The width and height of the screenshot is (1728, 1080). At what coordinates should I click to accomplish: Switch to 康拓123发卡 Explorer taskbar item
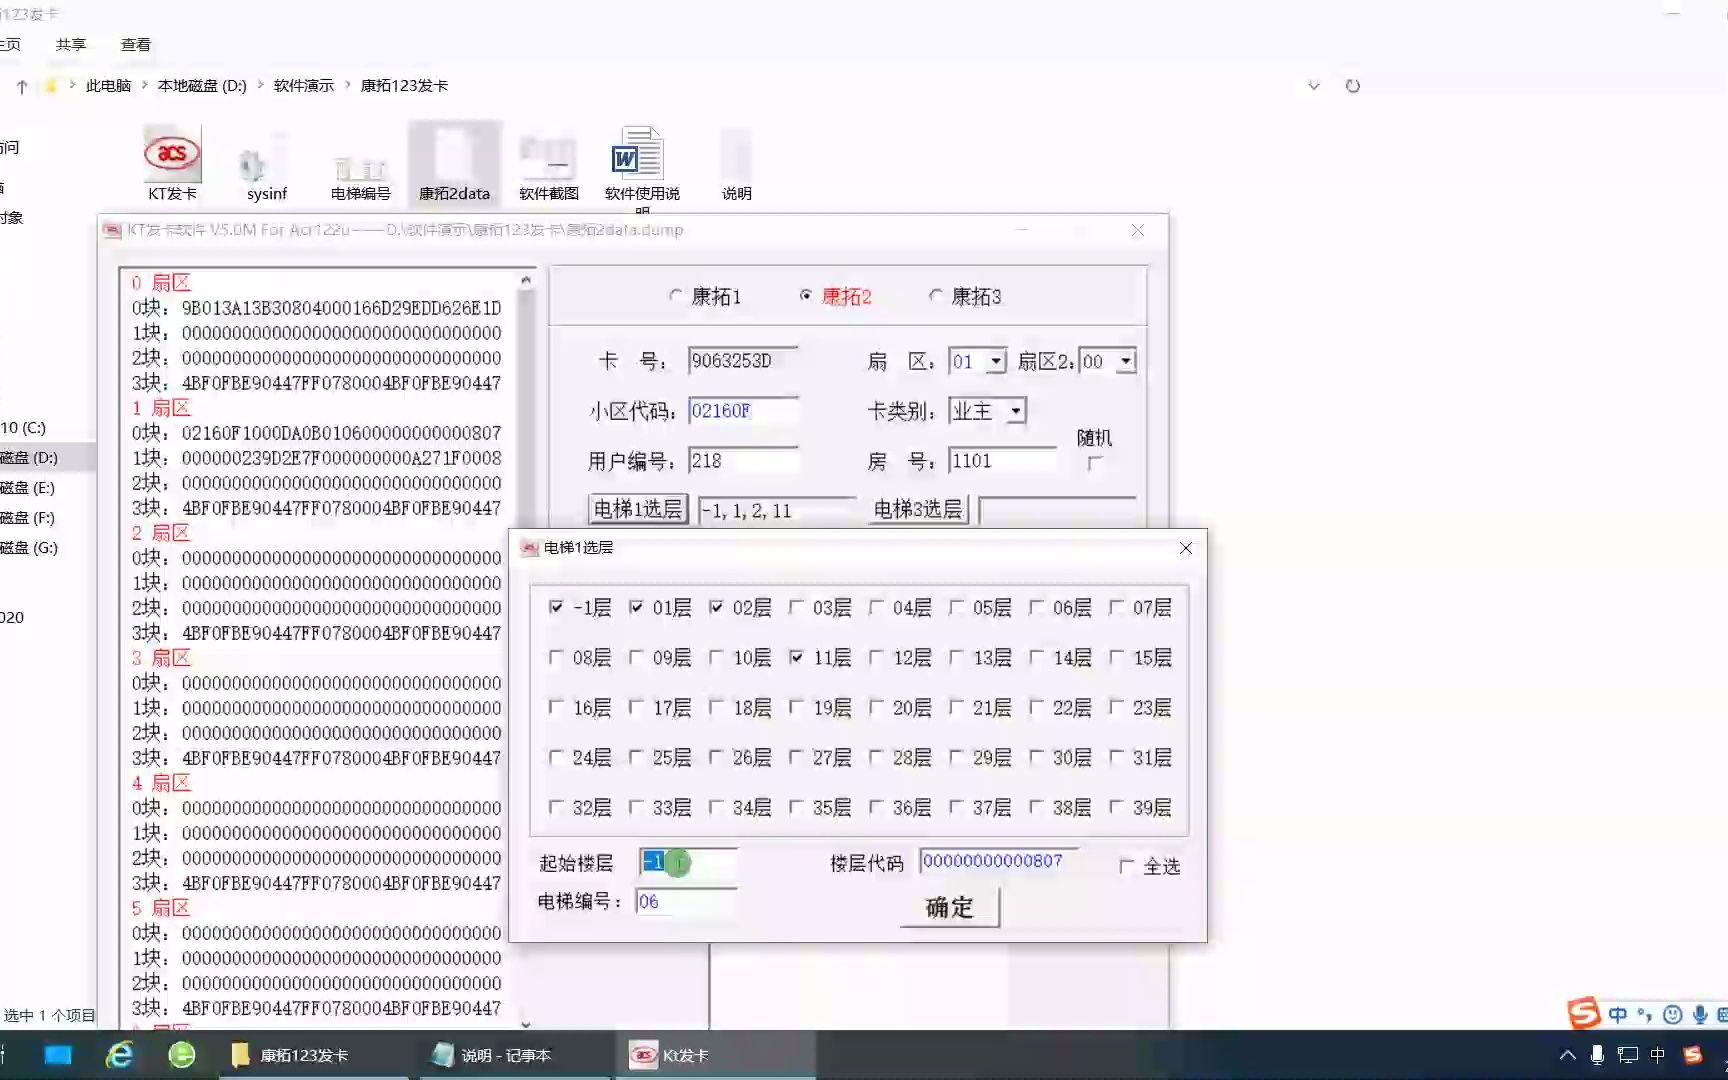pos(313,1055)
